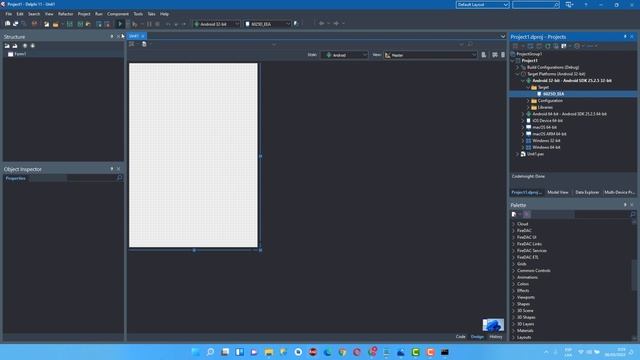Screen dimensions: 640x360
Task: Open the View Master dropdown in designer
Action: click(430, 55)
